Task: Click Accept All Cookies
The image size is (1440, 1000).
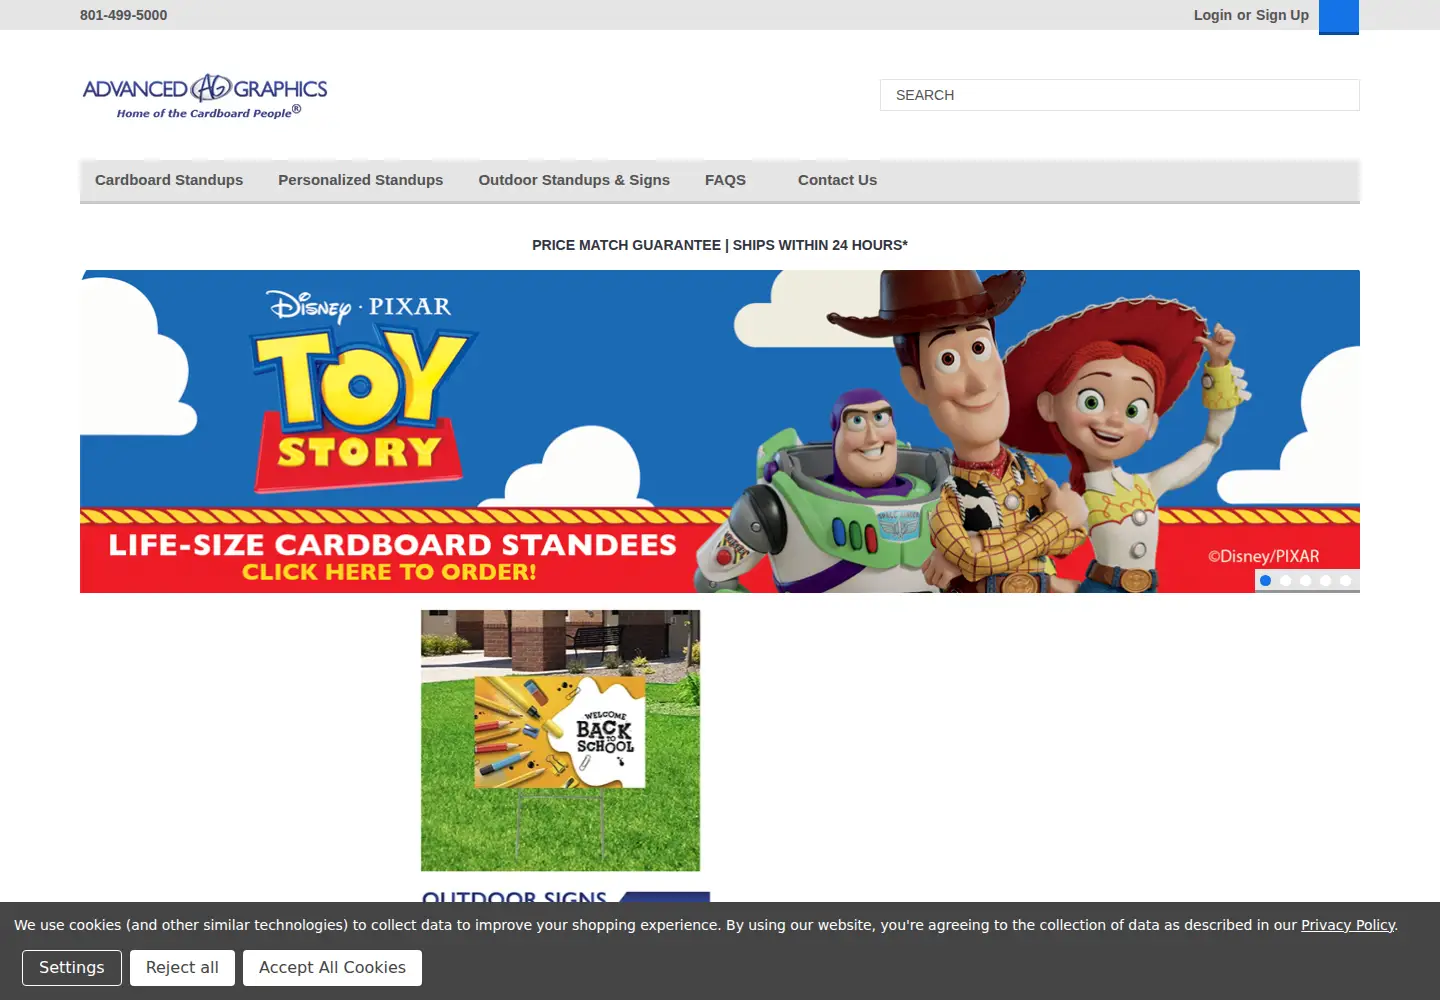Action: pos(332,968)
